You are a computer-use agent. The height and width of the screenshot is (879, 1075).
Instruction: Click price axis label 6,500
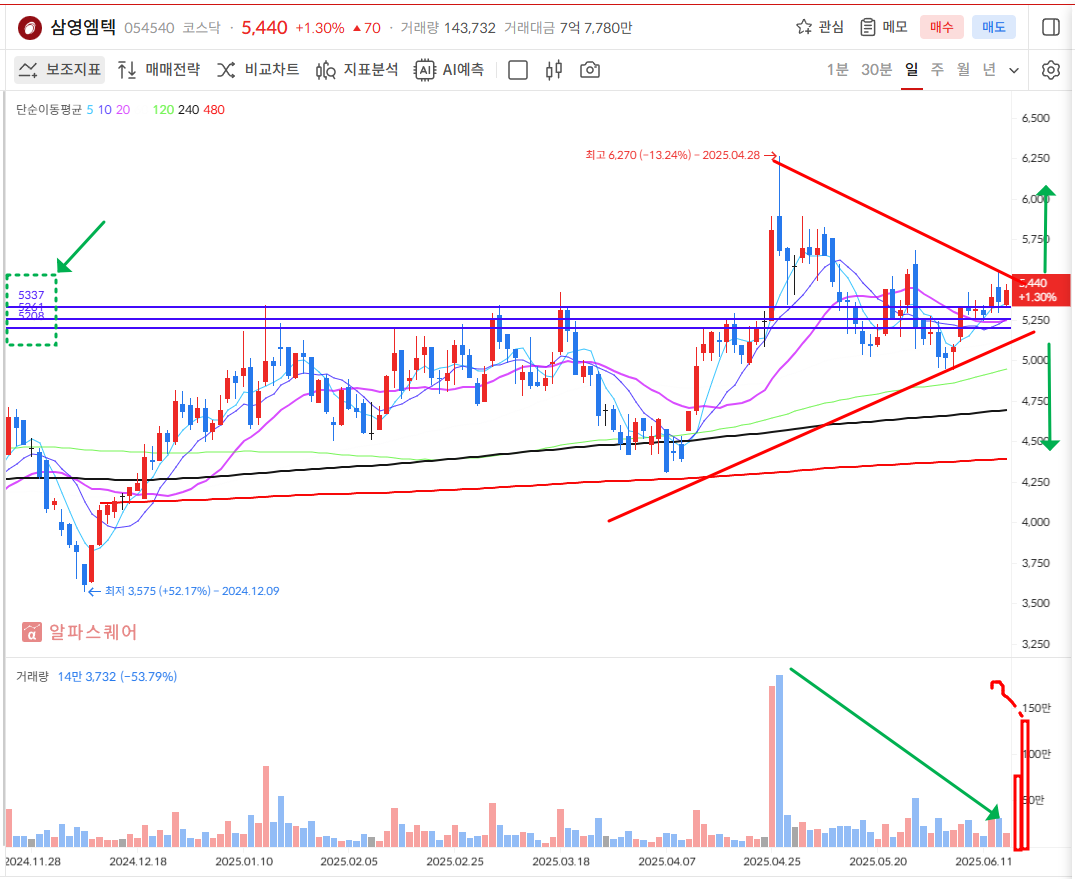coord(1035,118)
